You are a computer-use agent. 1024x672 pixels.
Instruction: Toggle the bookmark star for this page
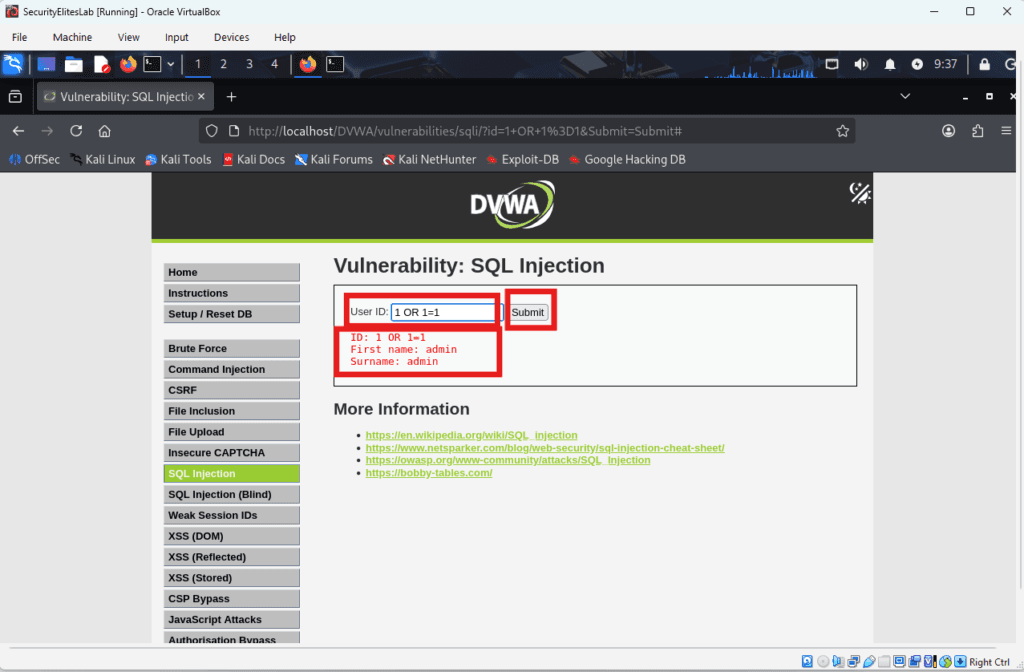tap(843, 130)
